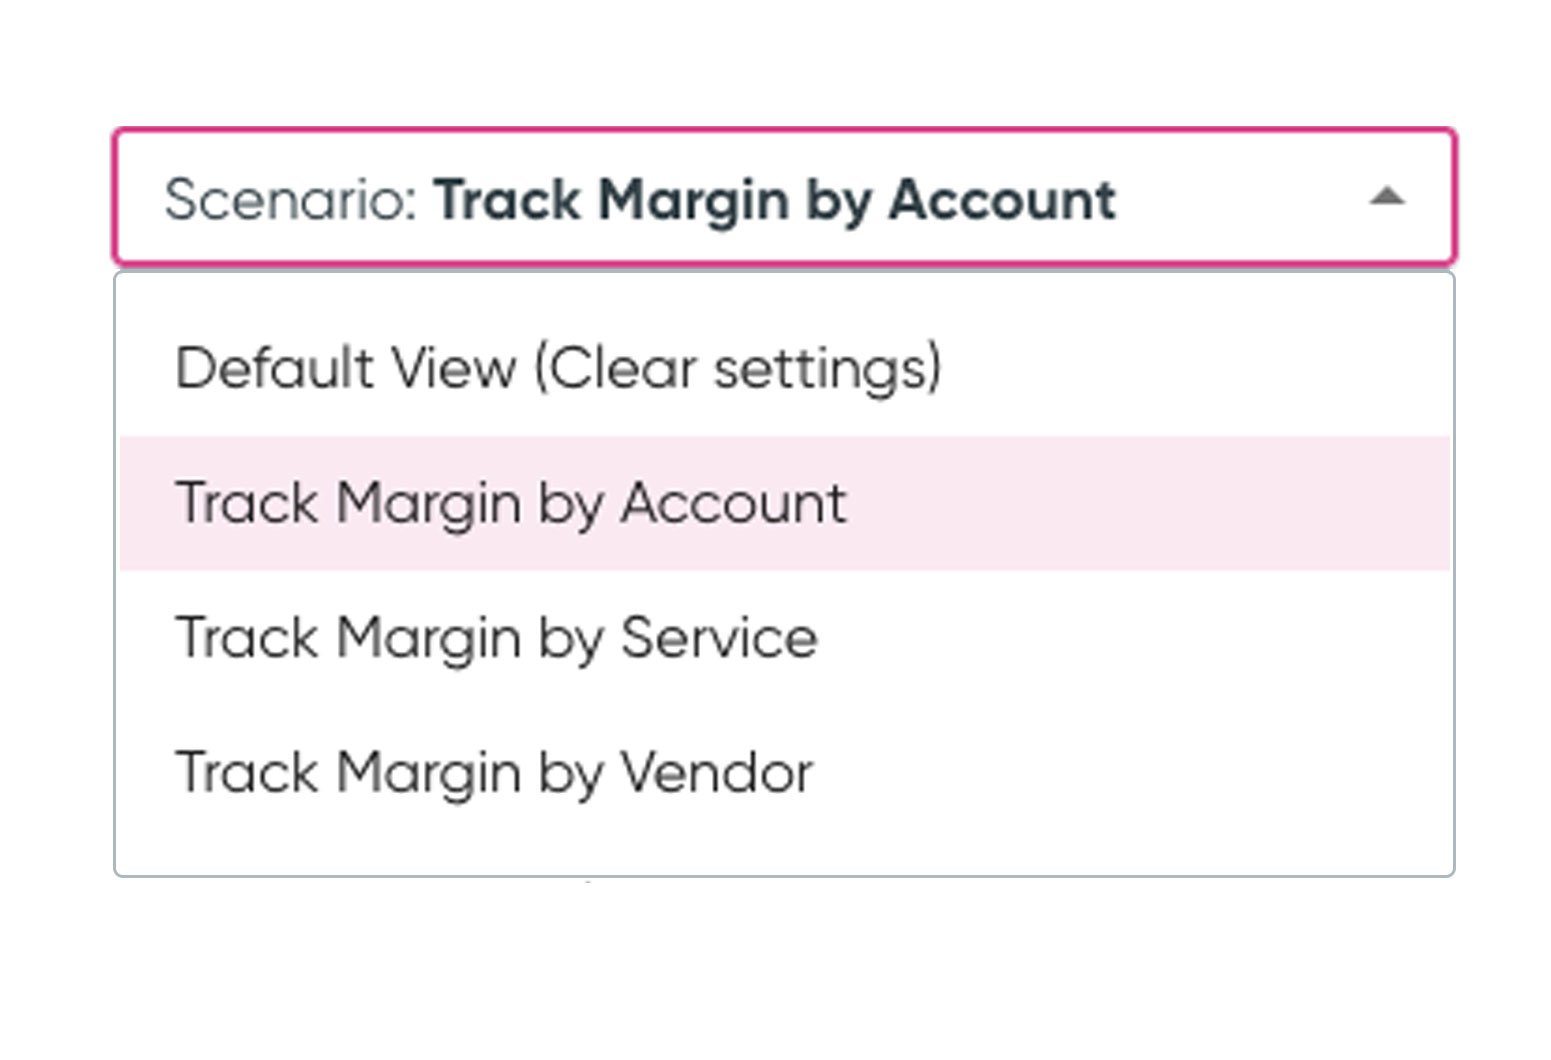Reselect the currently active Account scenario

pyautogui.click(x=511, y=503)
